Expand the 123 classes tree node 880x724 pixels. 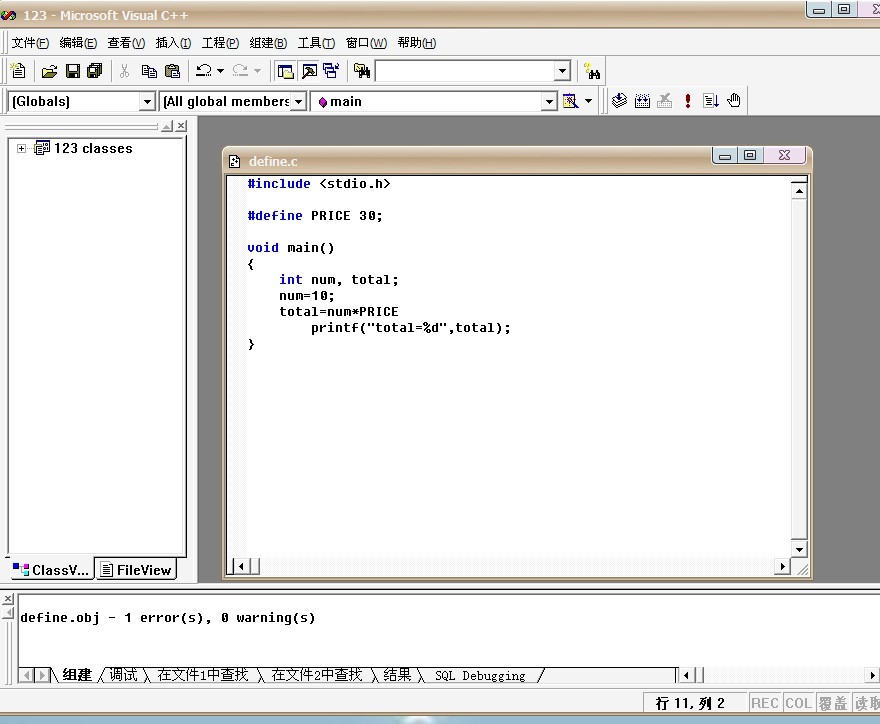click(x=21, y=149)
